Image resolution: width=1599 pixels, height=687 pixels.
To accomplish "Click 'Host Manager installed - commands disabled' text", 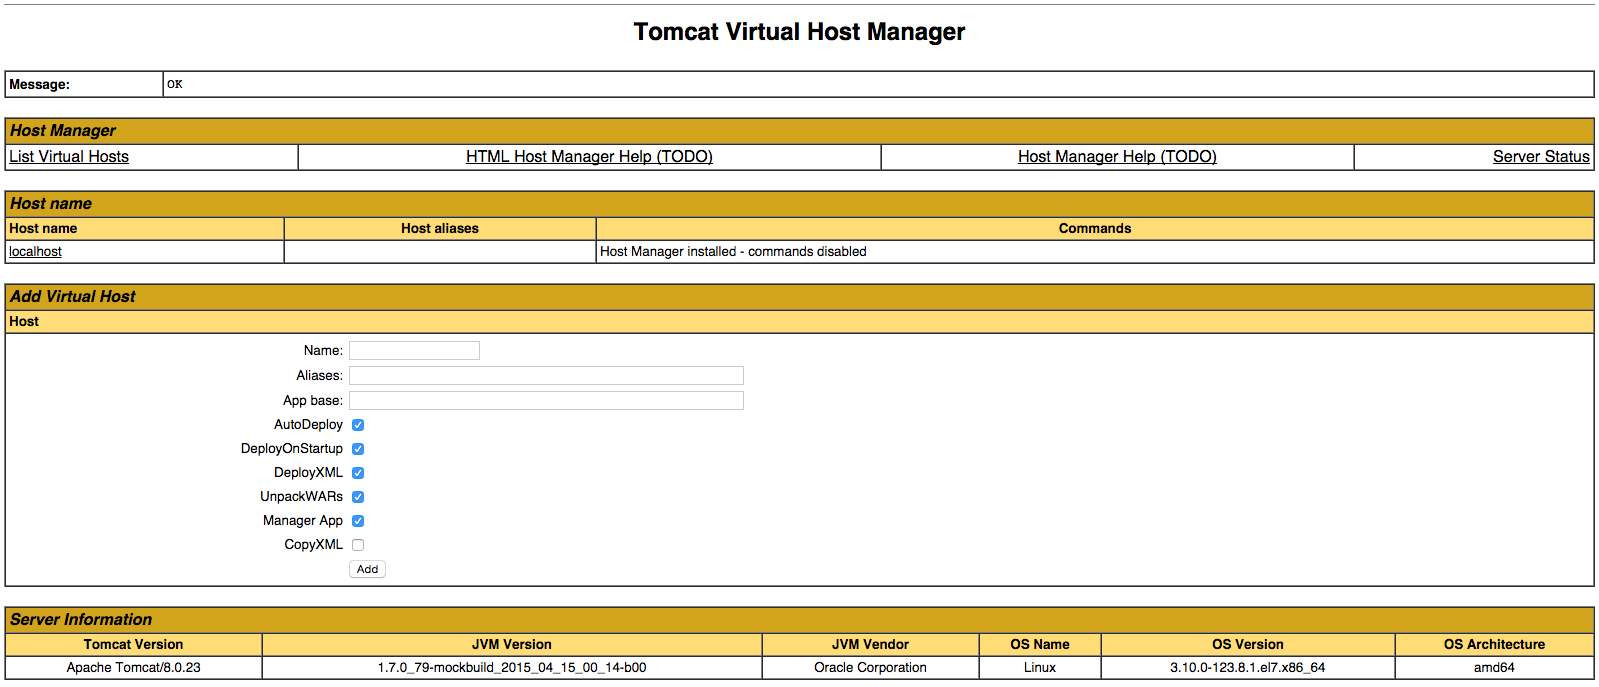I will tap(733, 252).
